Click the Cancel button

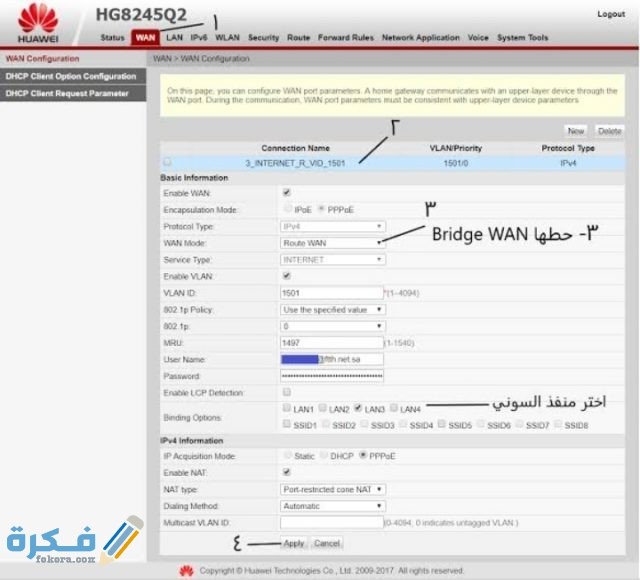(x=327, y=544)
